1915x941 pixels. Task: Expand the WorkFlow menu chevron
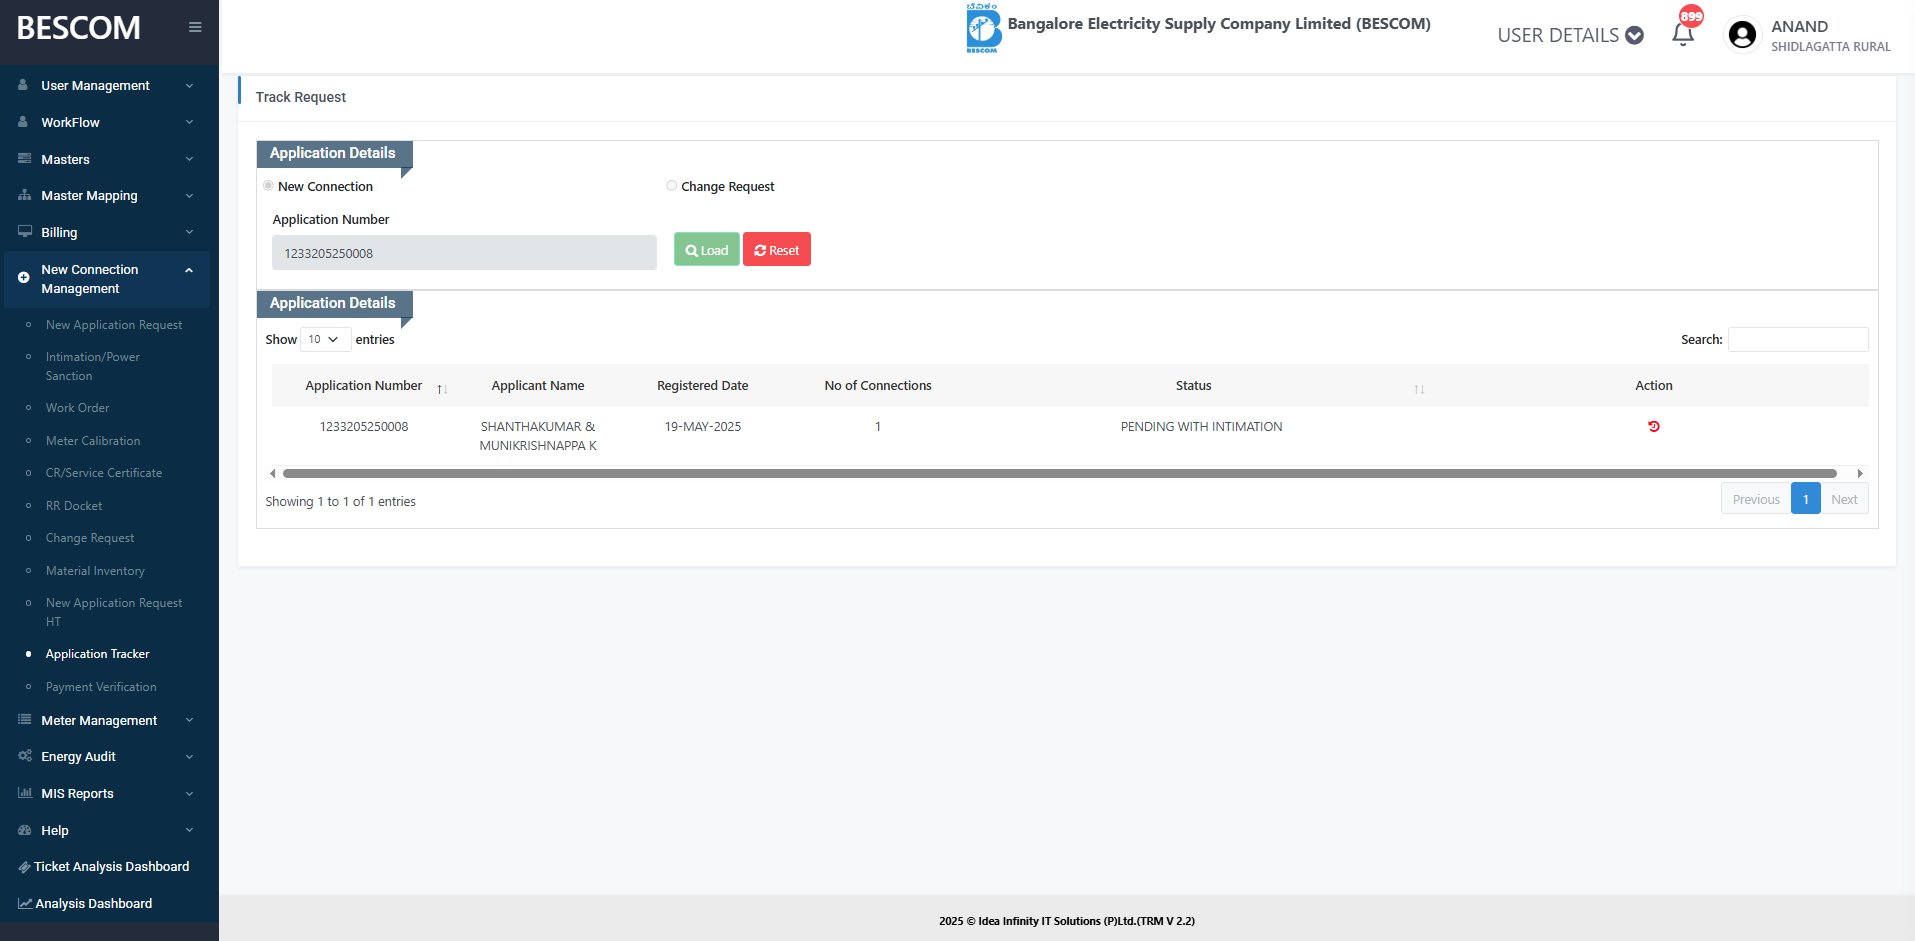click(x=189, y=122)
